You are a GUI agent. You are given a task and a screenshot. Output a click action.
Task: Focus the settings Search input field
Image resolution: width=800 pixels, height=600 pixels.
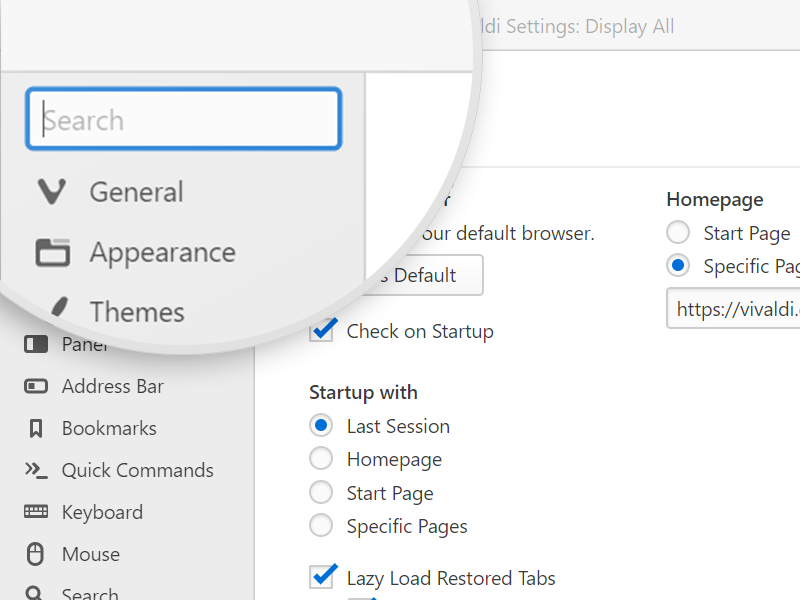[184, 119]
